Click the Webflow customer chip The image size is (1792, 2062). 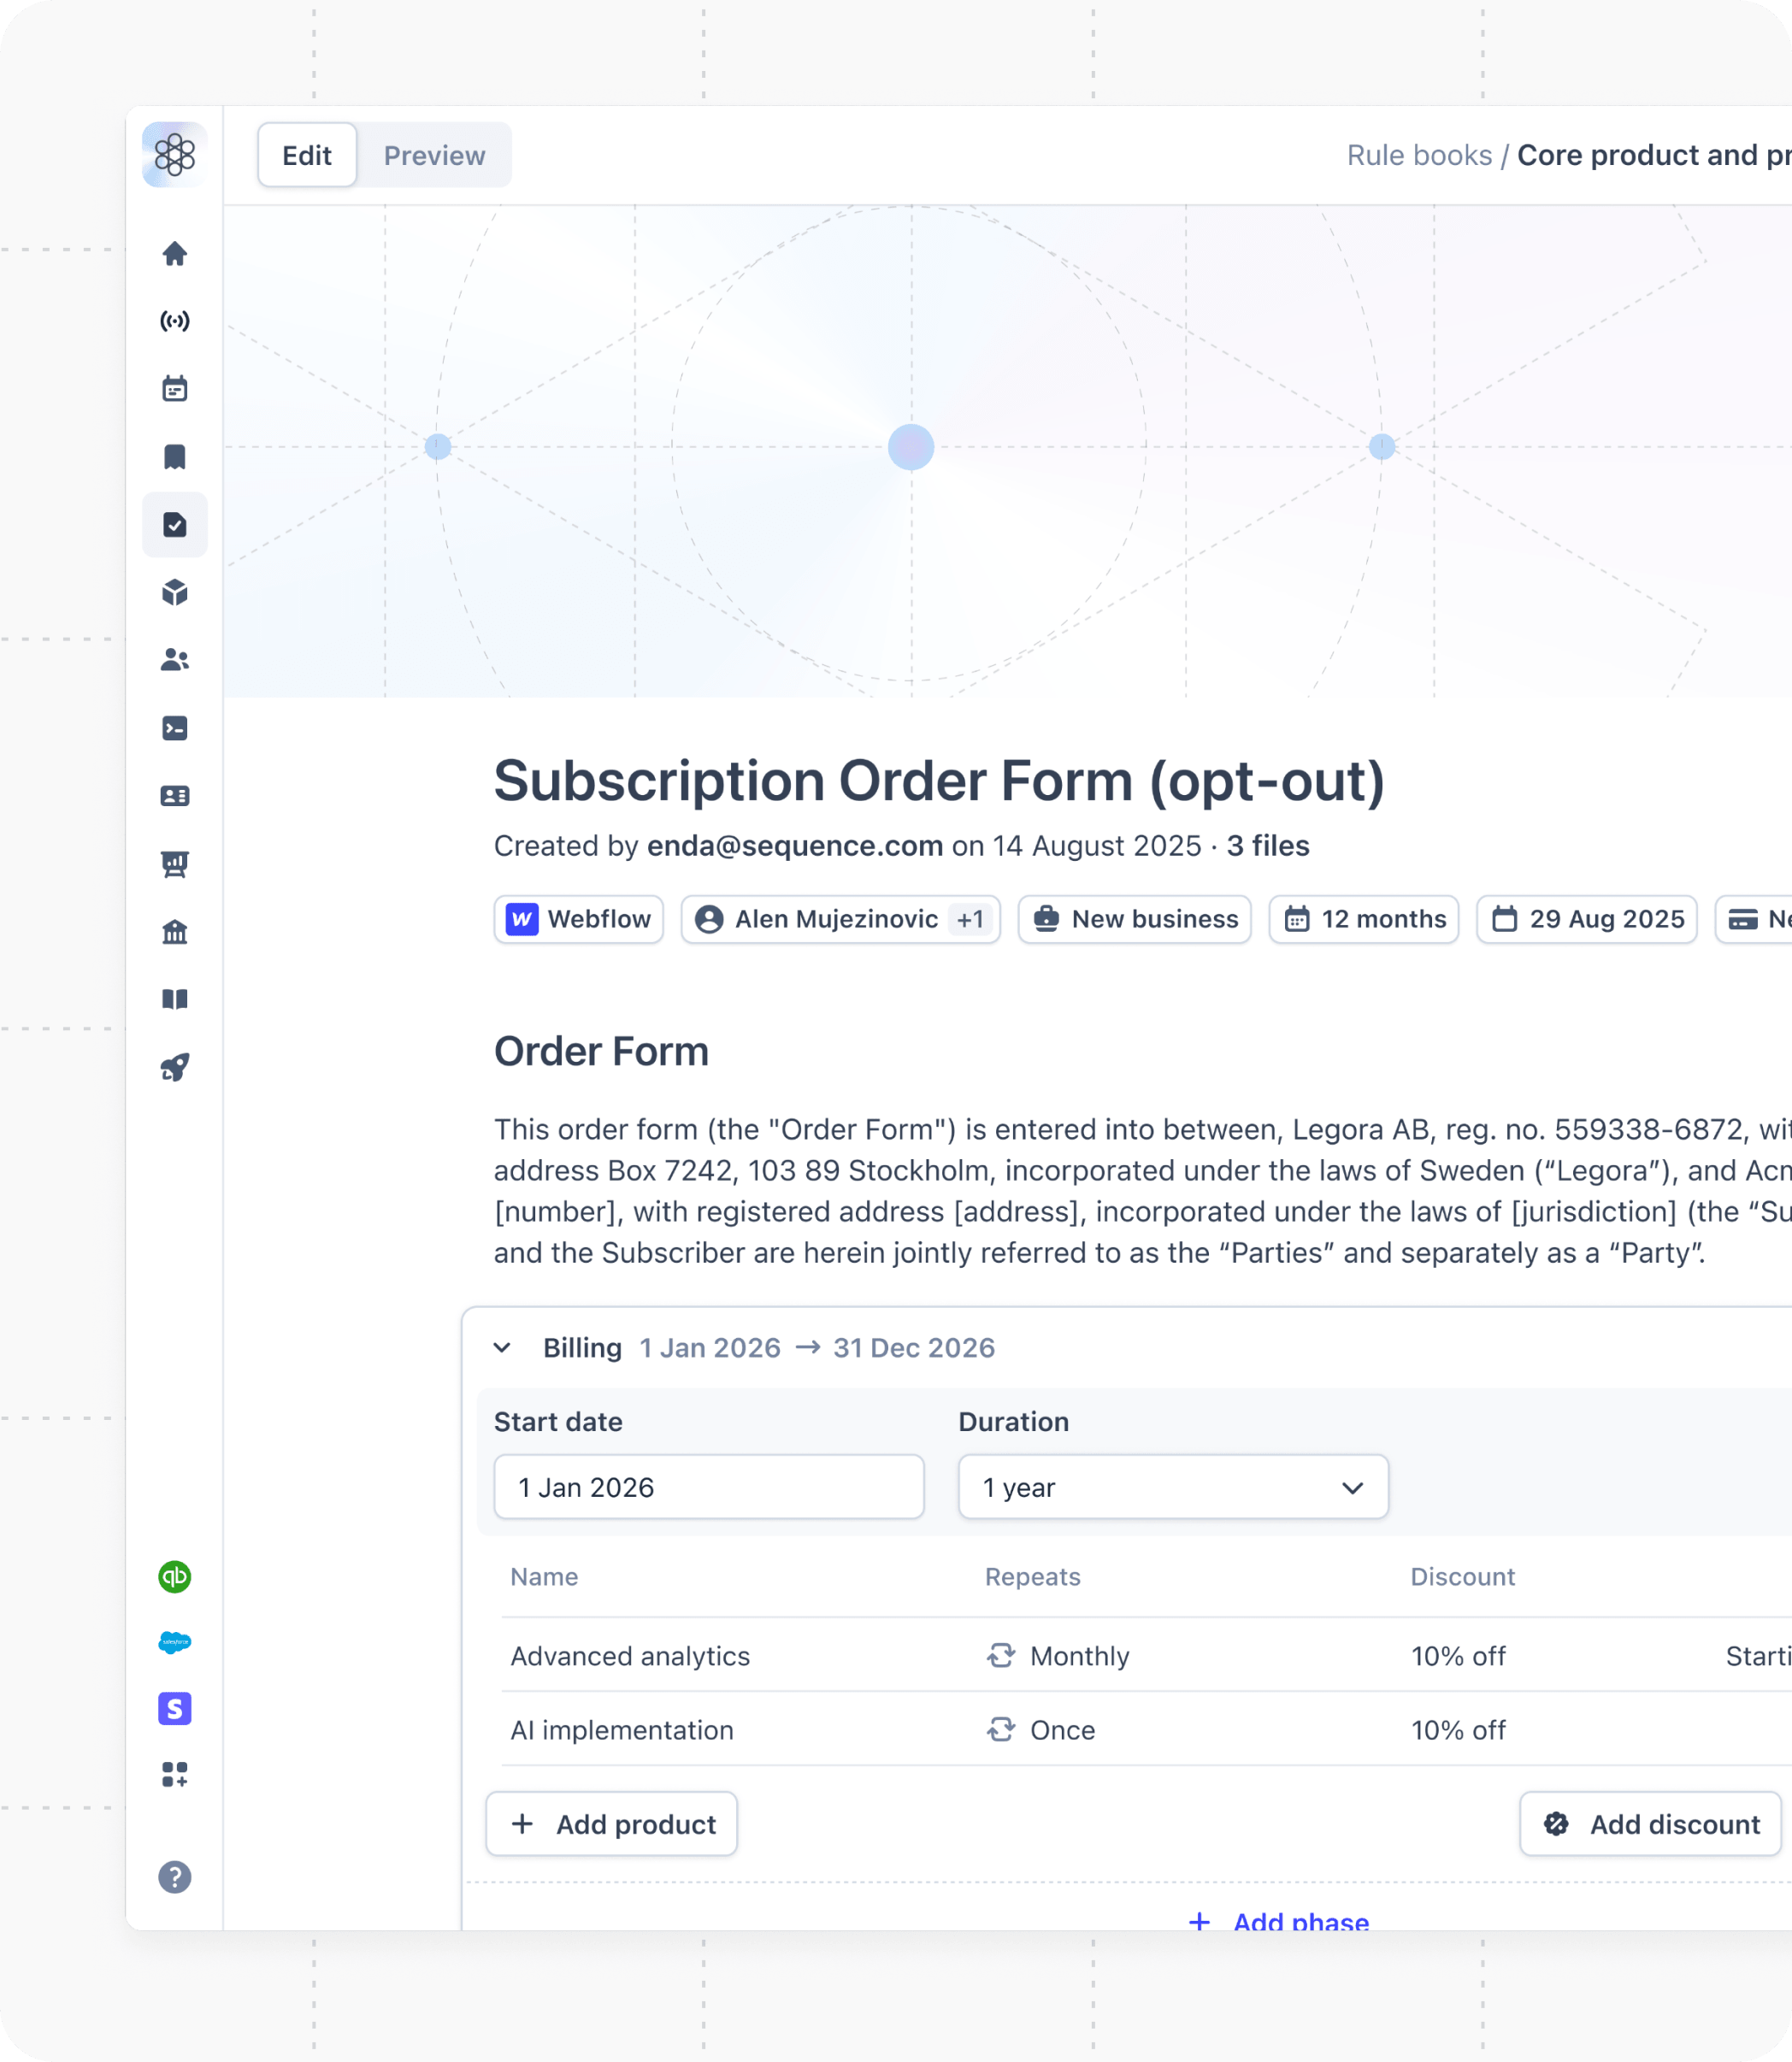[579, 919]
